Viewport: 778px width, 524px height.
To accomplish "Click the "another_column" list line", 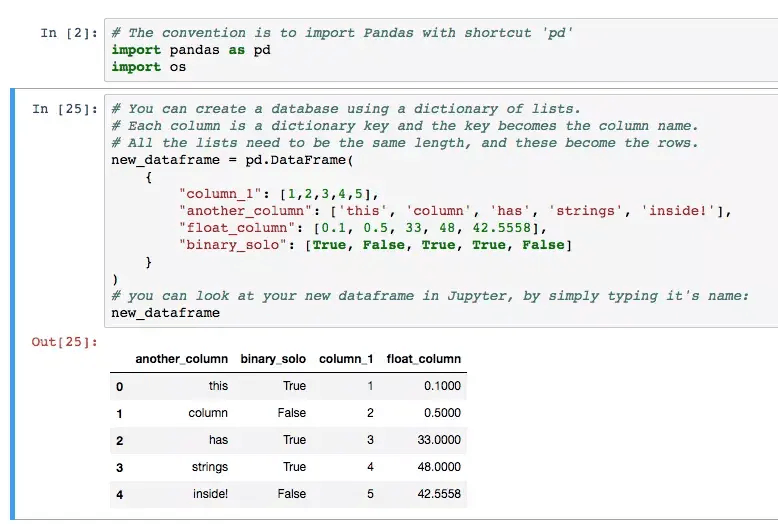I will 455,210.
